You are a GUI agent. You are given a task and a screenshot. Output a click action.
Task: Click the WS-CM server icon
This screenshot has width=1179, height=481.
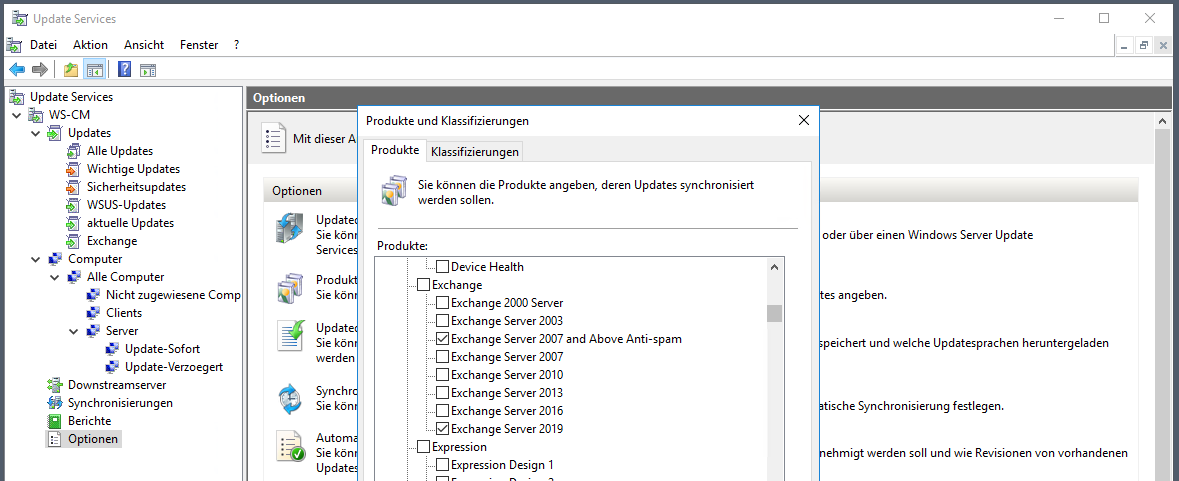(x=35, y=115)
